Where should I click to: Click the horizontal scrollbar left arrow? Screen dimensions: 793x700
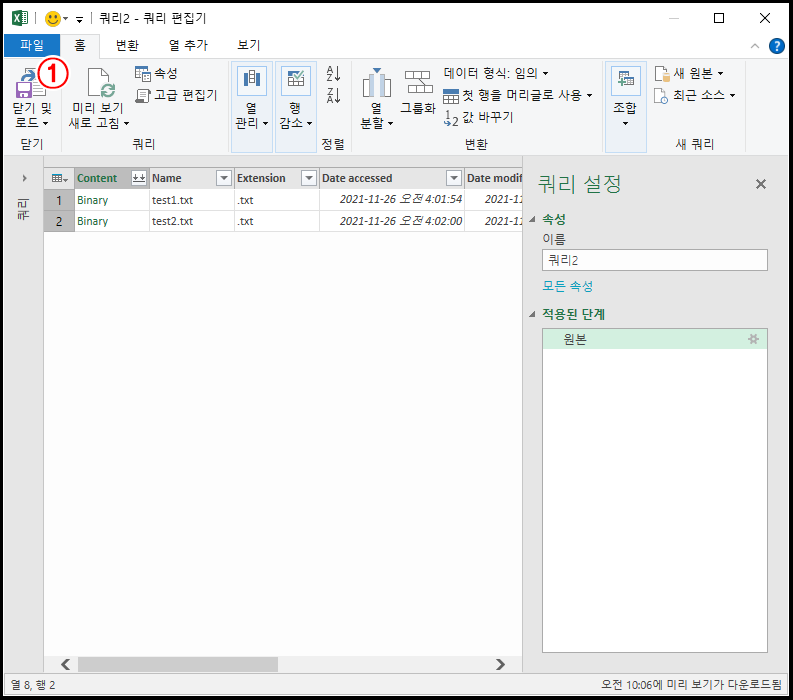tap(65, 664)
